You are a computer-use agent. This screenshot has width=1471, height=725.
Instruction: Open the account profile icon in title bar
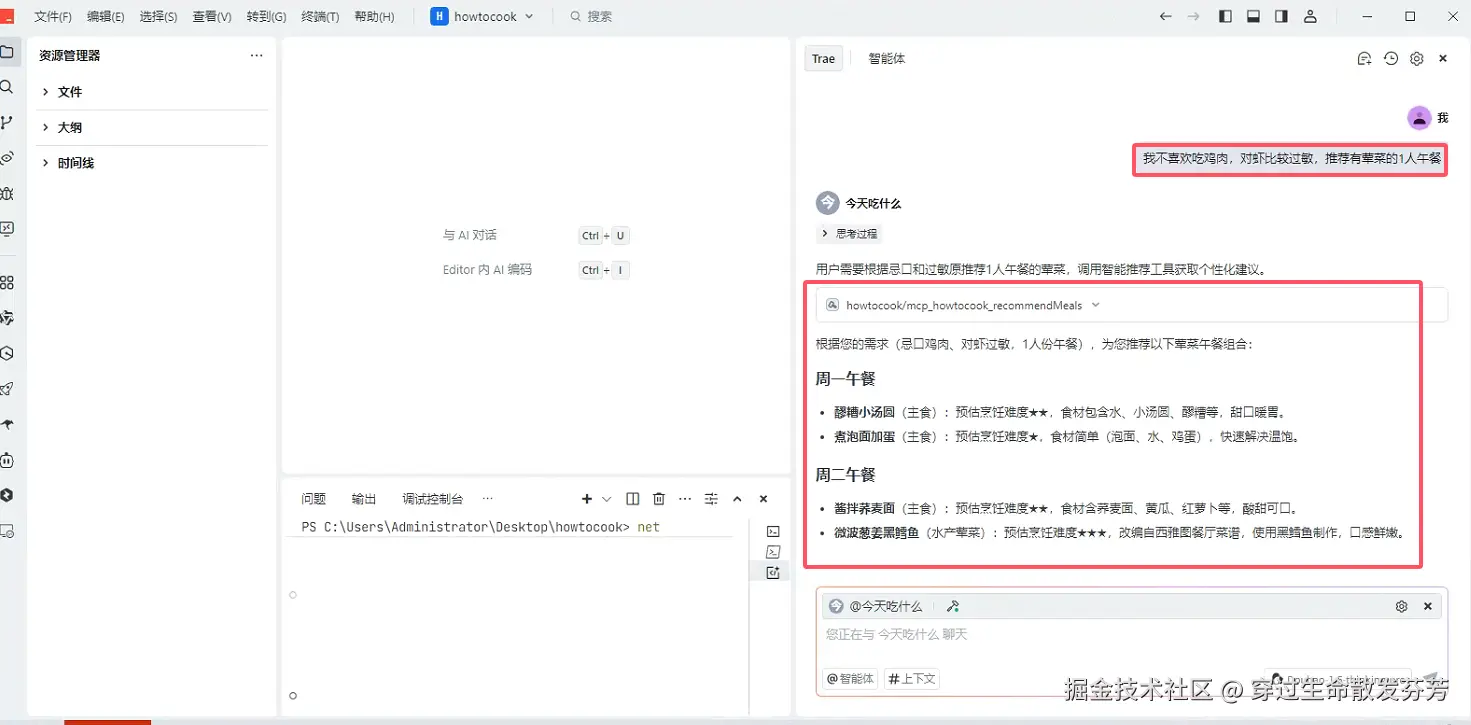click(x=1310, y=16)
